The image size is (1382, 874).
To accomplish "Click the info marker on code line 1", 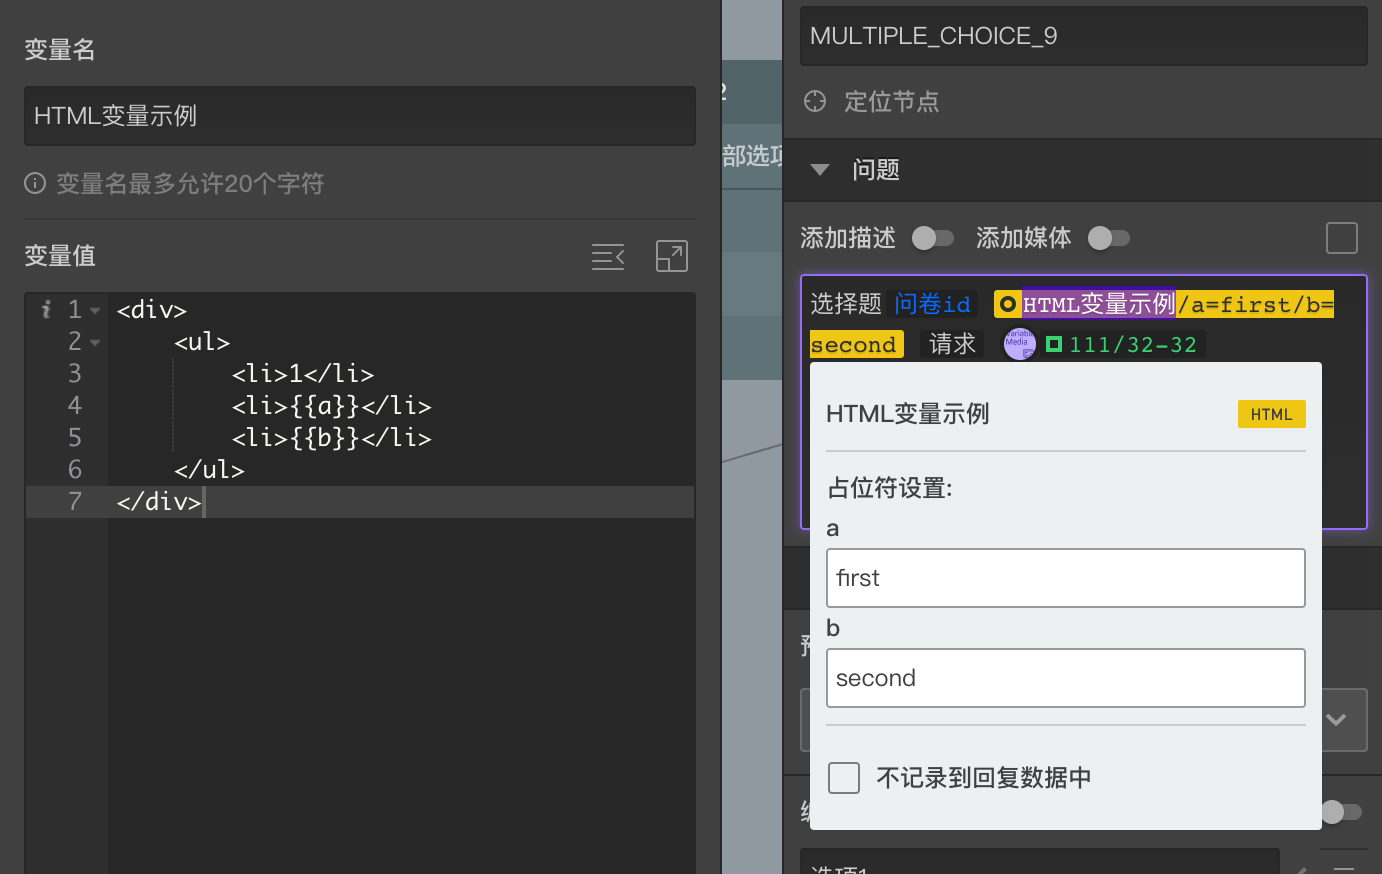I will (x=46, y=309).
